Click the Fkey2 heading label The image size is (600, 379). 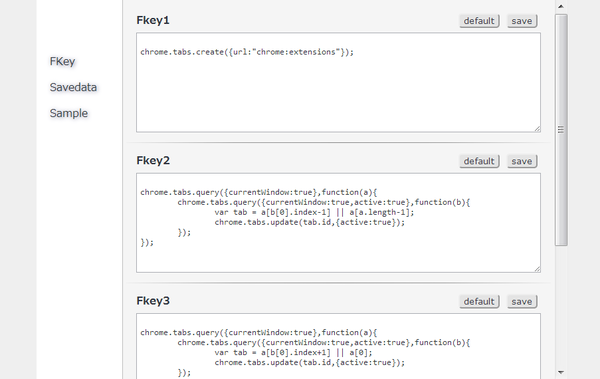(153, 160)
